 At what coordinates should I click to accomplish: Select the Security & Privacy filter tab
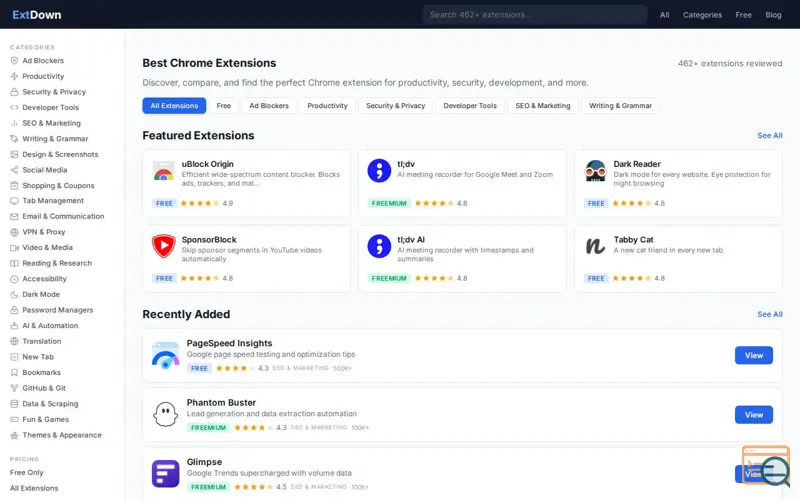395,106
